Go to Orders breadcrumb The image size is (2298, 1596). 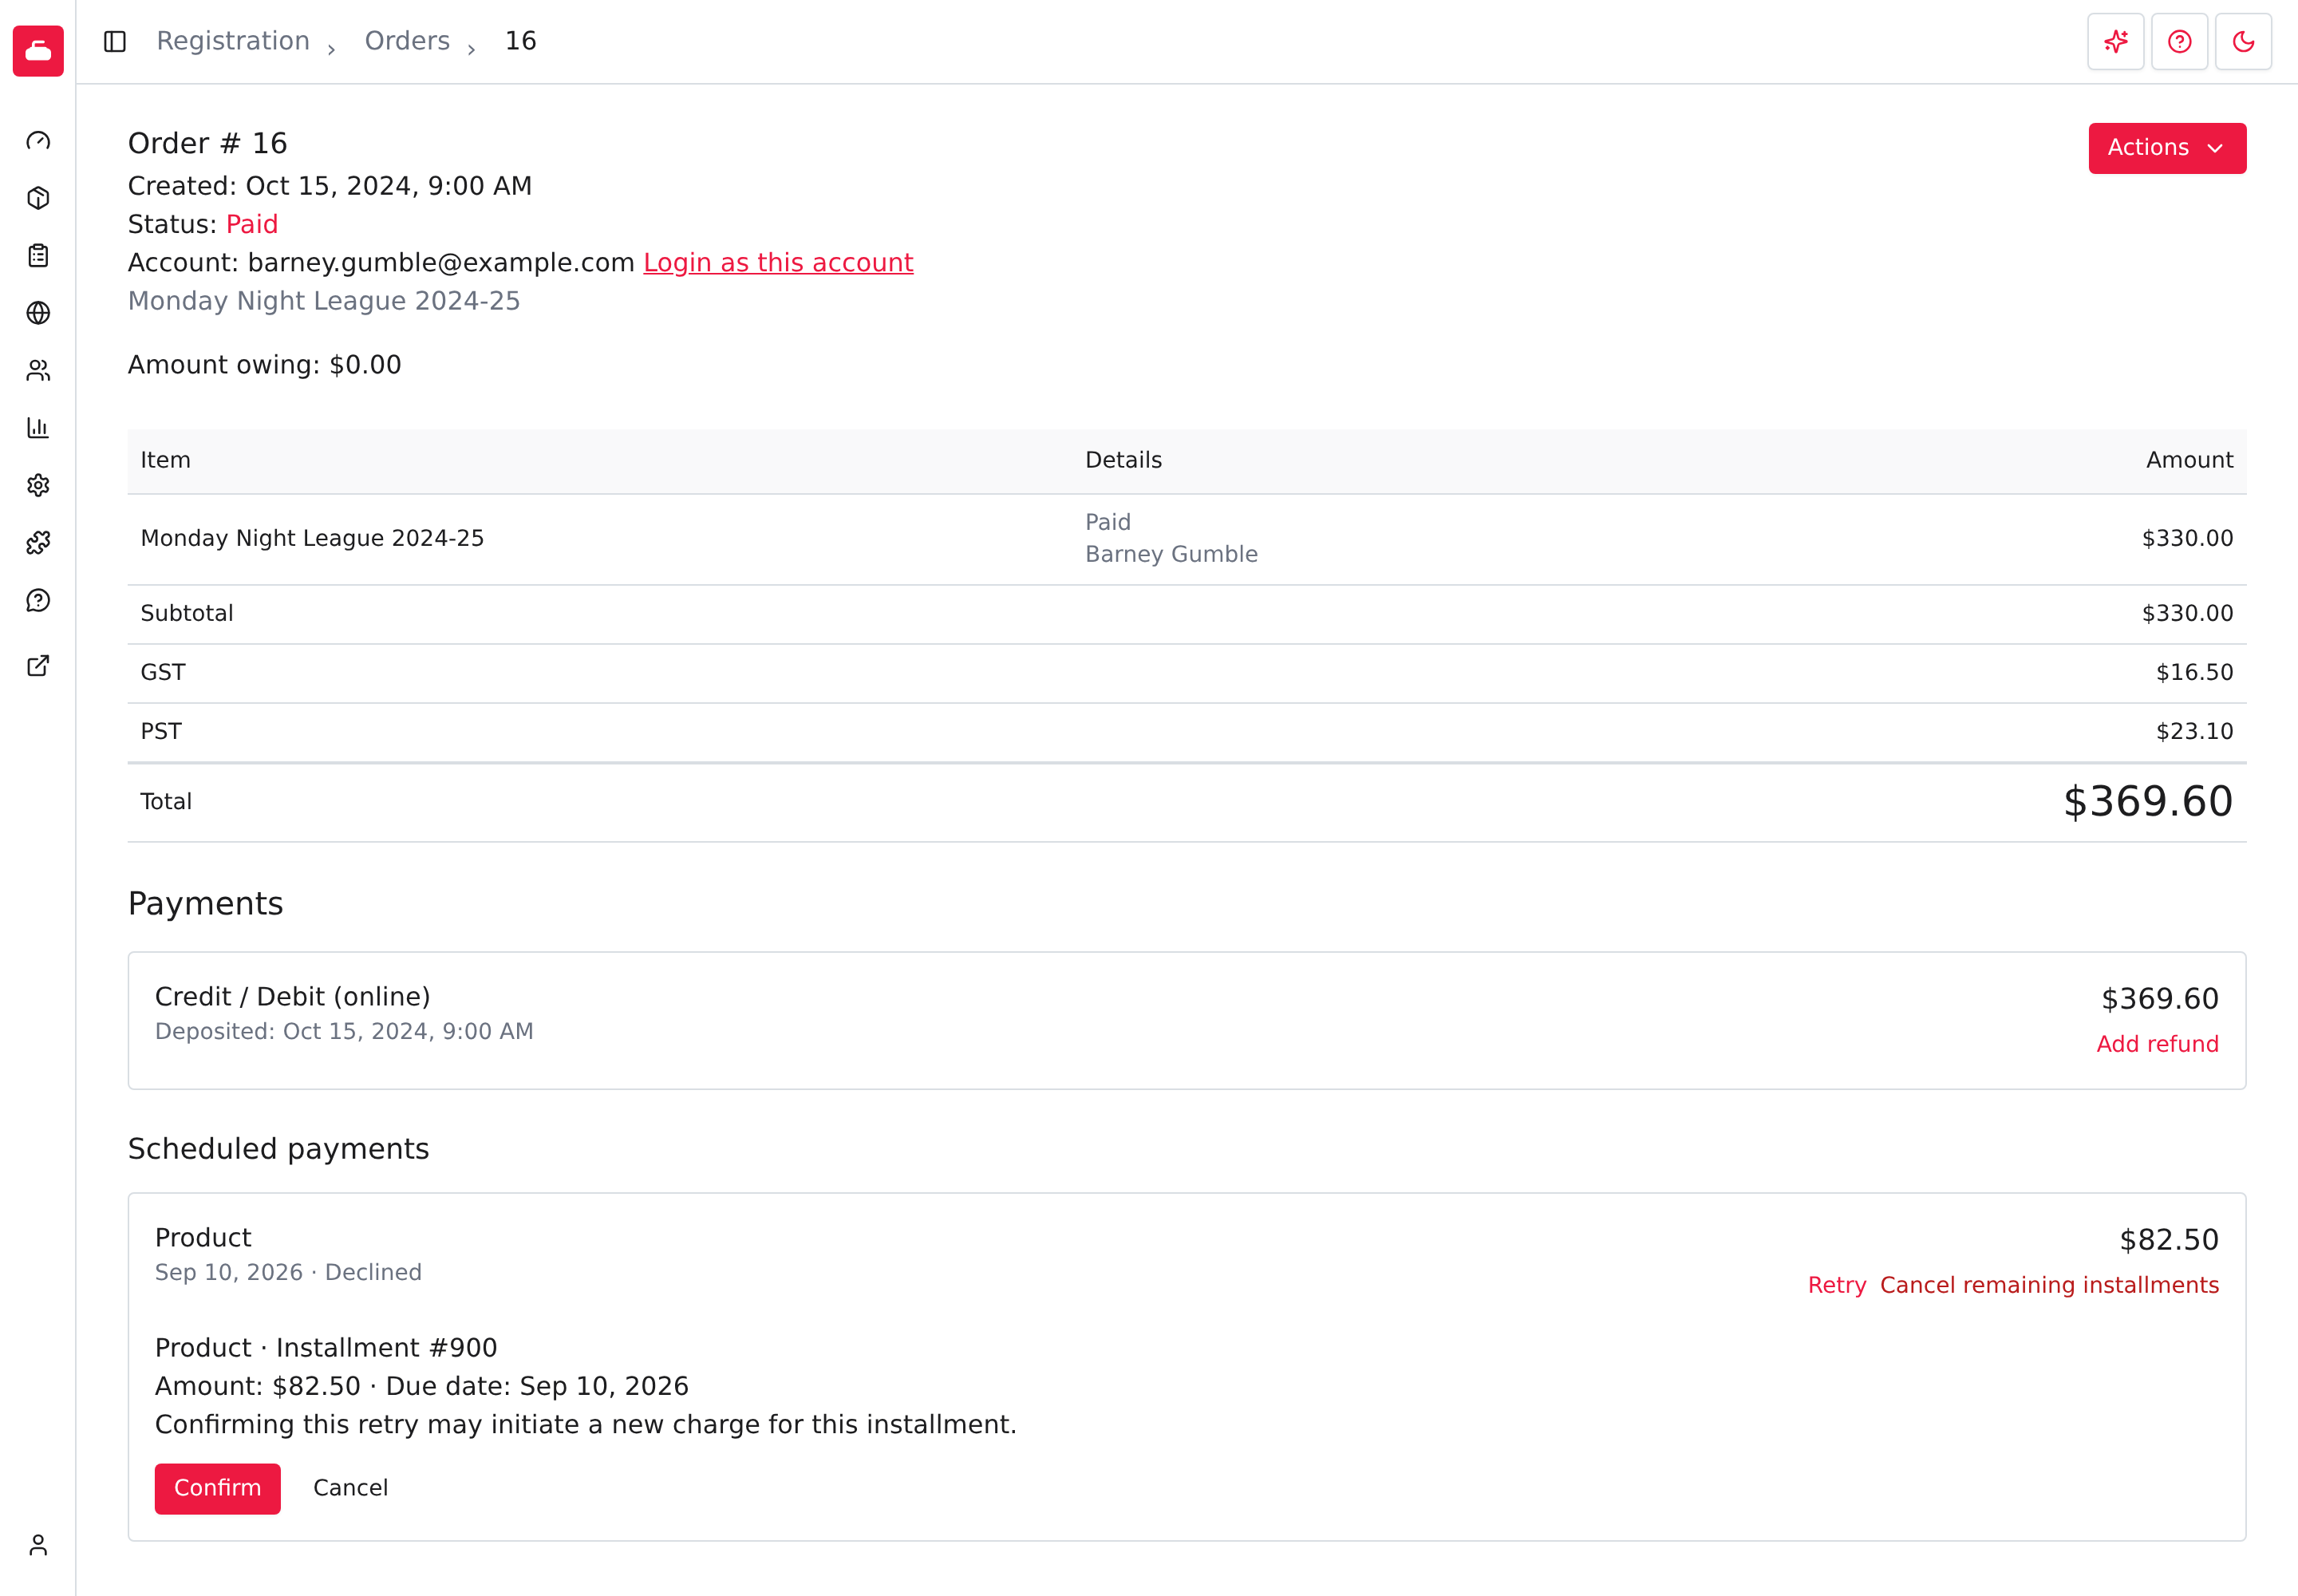point(407,41)
